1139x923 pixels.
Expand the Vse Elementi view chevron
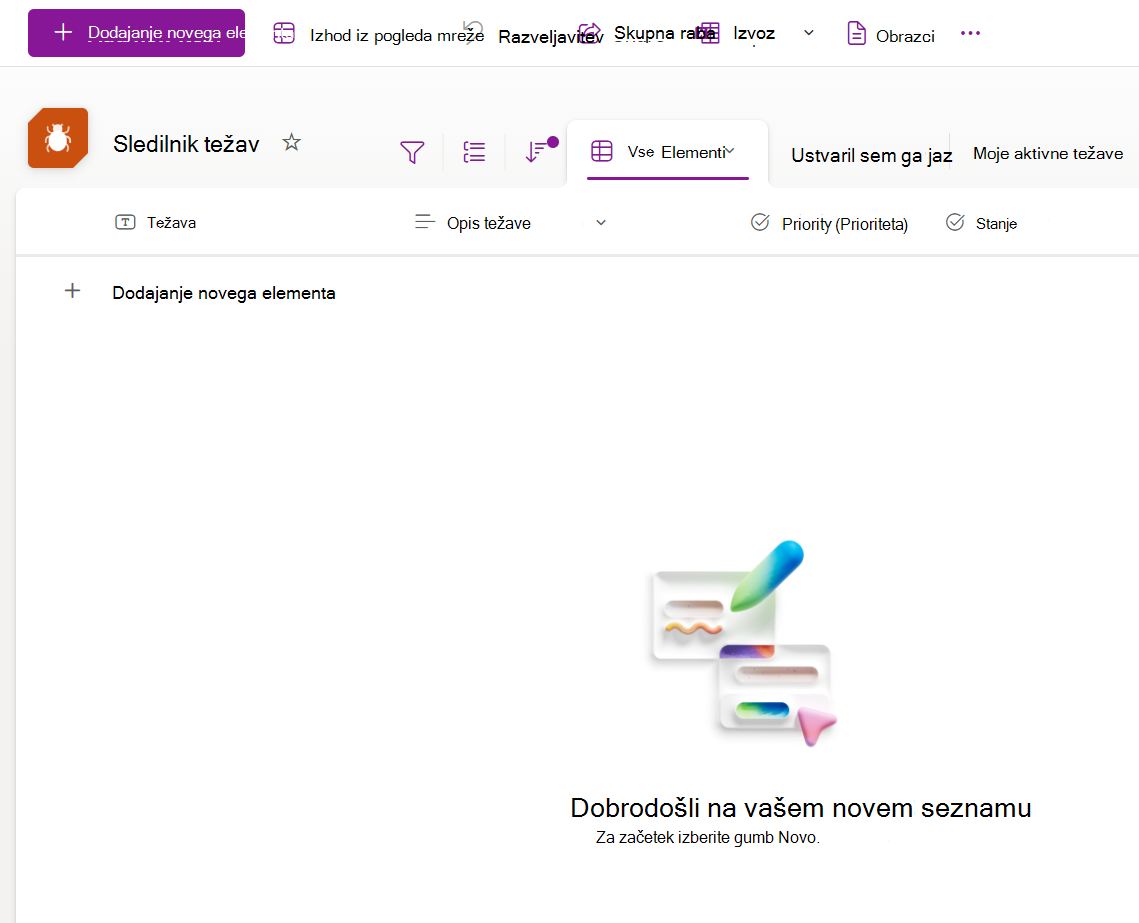click(730, 151)
